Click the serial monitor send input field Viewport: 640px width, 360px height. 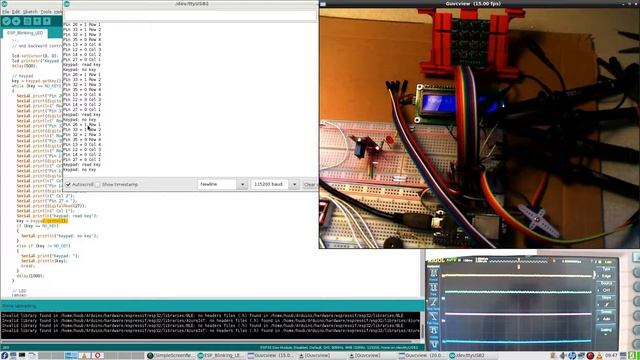pyautogui.click(x=190, y=16)
